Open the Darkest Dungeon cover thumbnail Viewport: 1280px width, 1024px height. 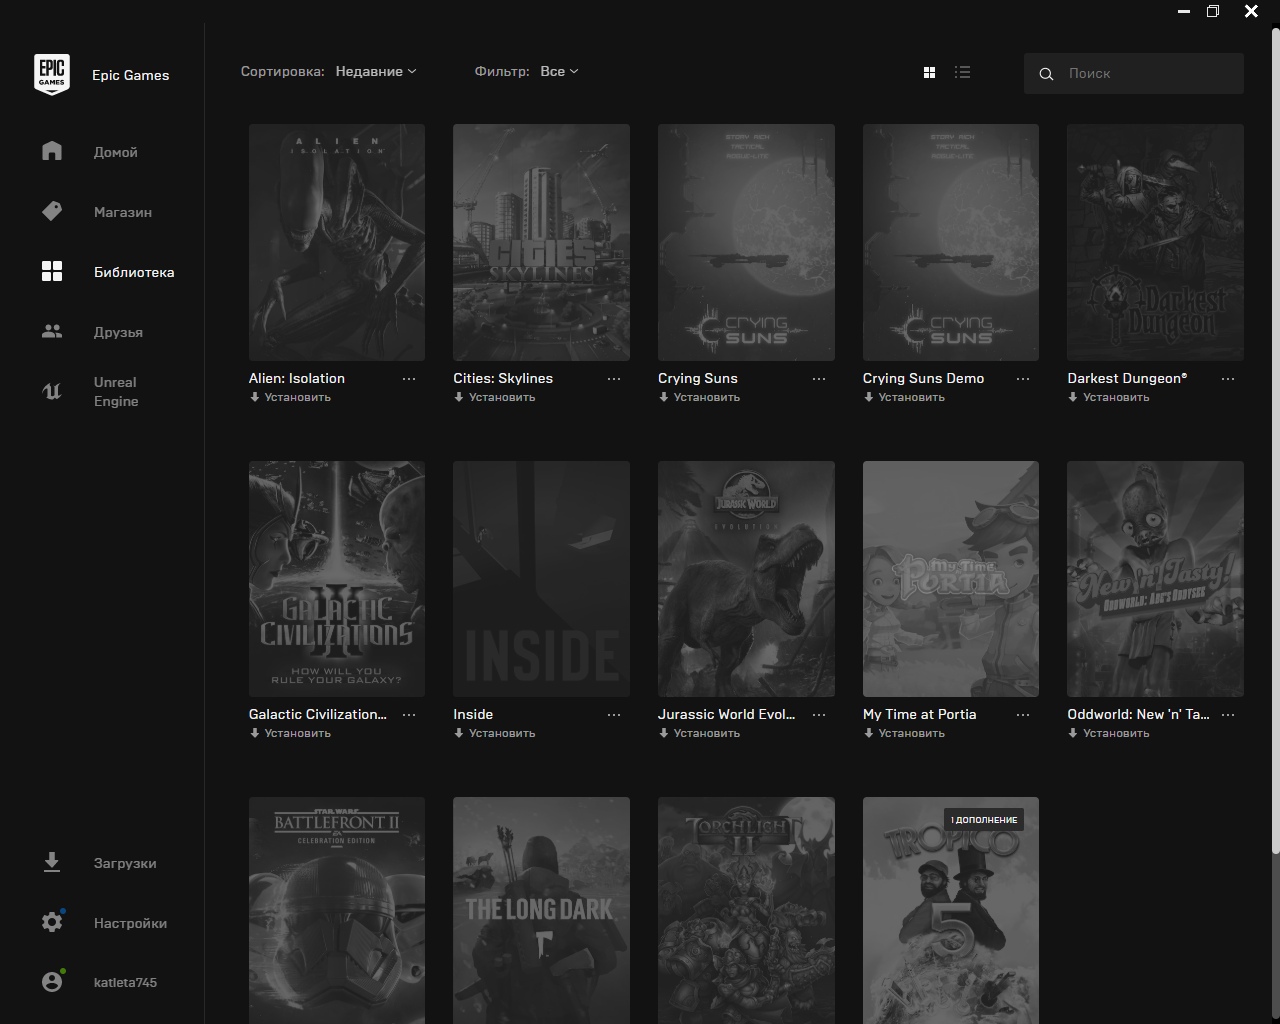(1155, 242)
